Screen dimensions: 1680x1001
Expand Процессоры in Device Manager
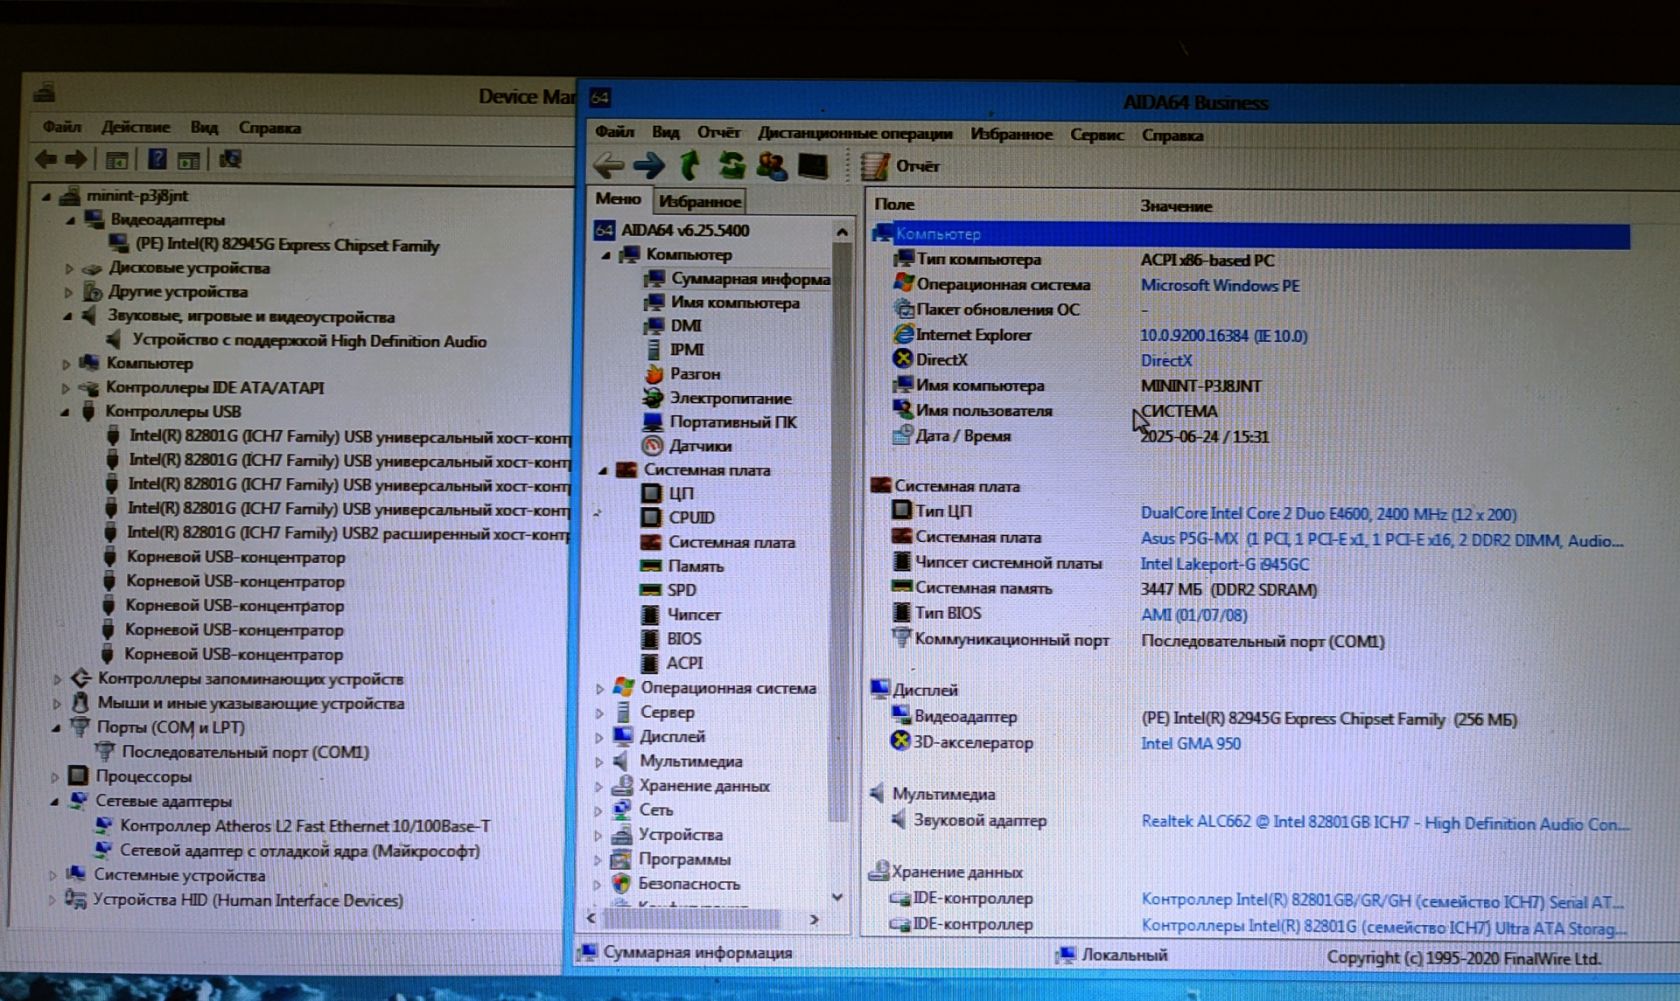[x=55, y=777]
